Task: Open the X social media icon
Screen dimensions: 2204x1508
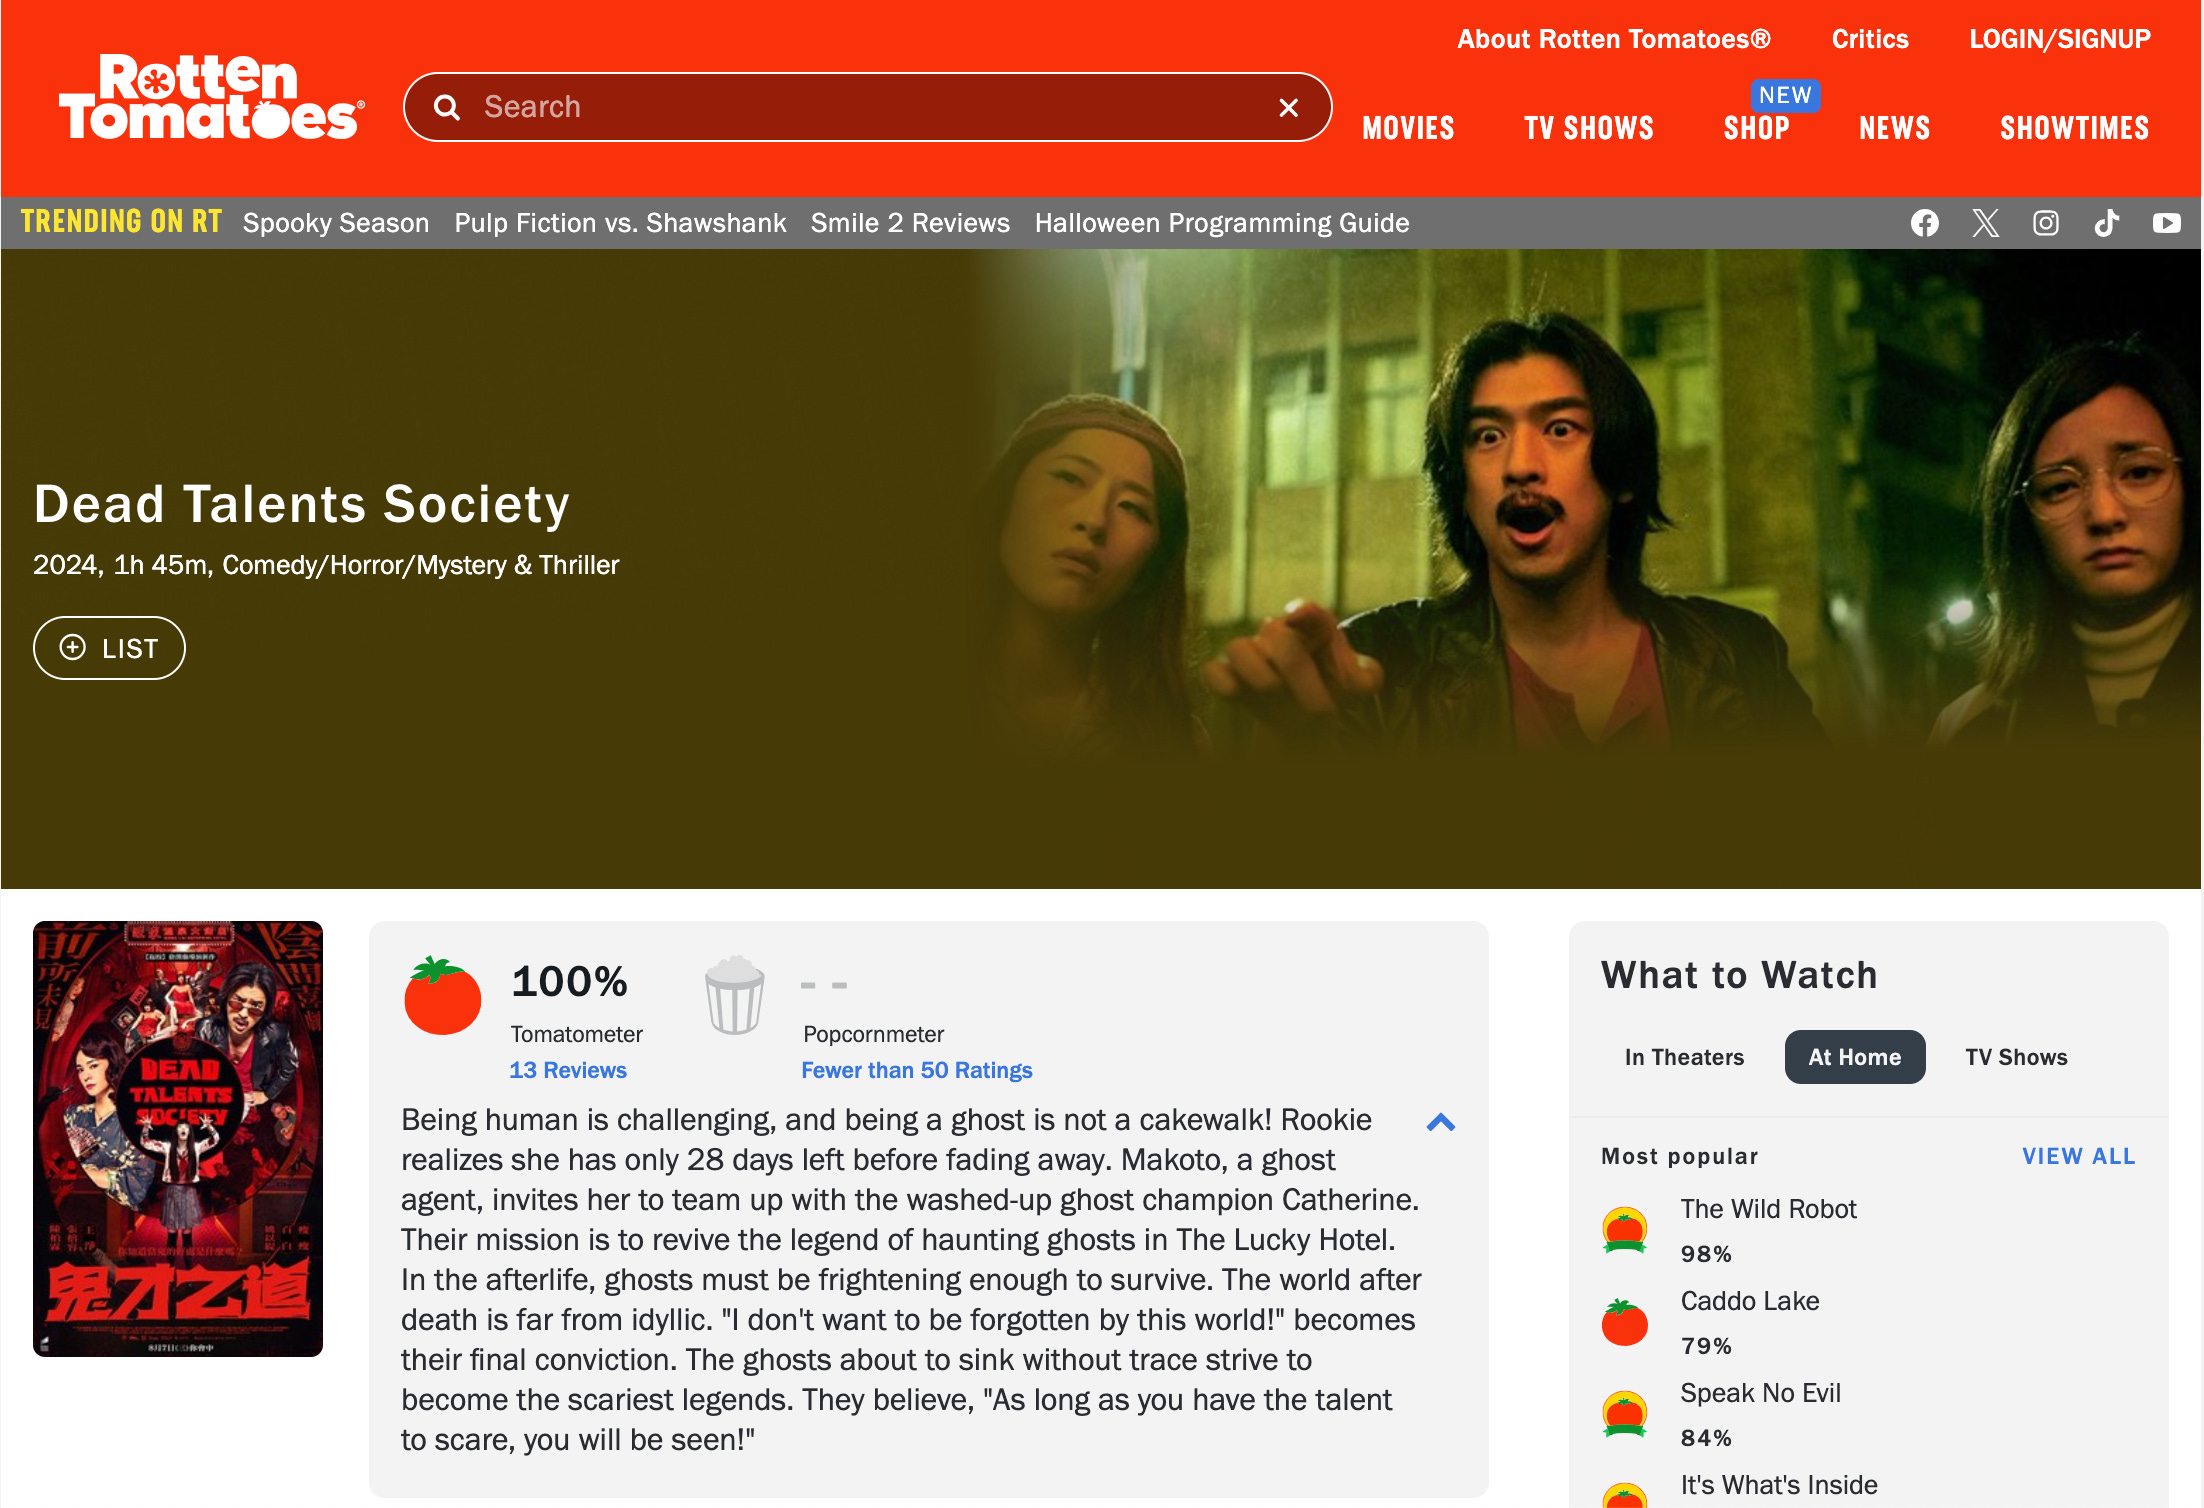Action: pos(1985,223)
